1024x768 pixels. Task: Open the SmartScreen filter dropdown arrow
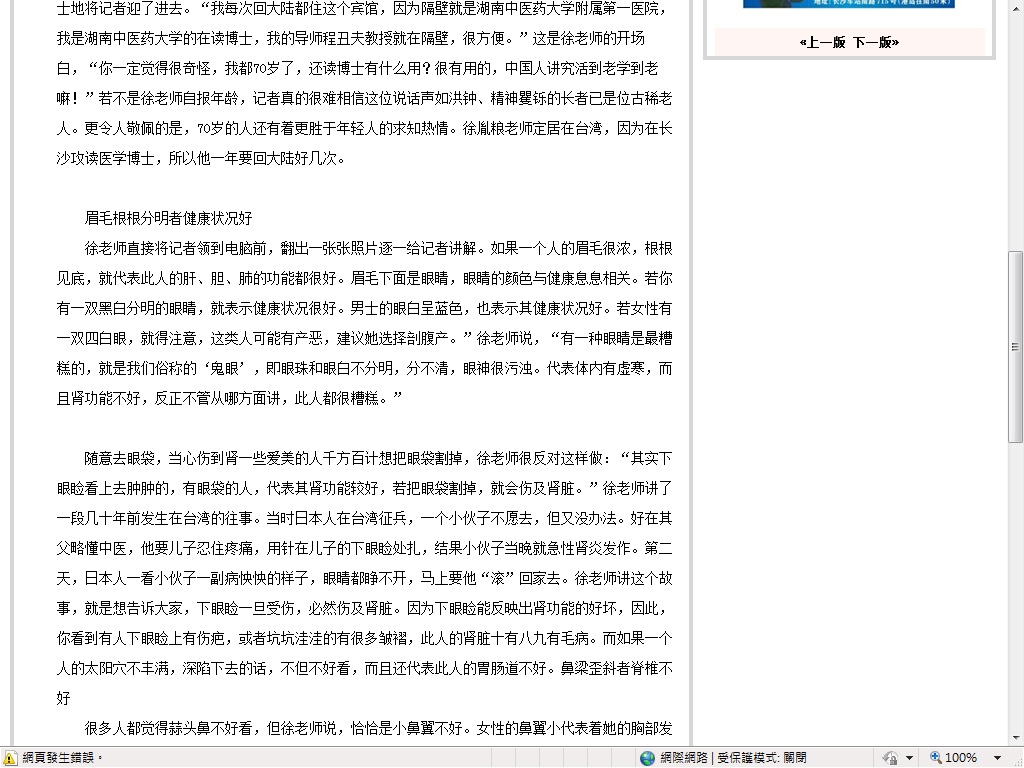pos(908,758)
